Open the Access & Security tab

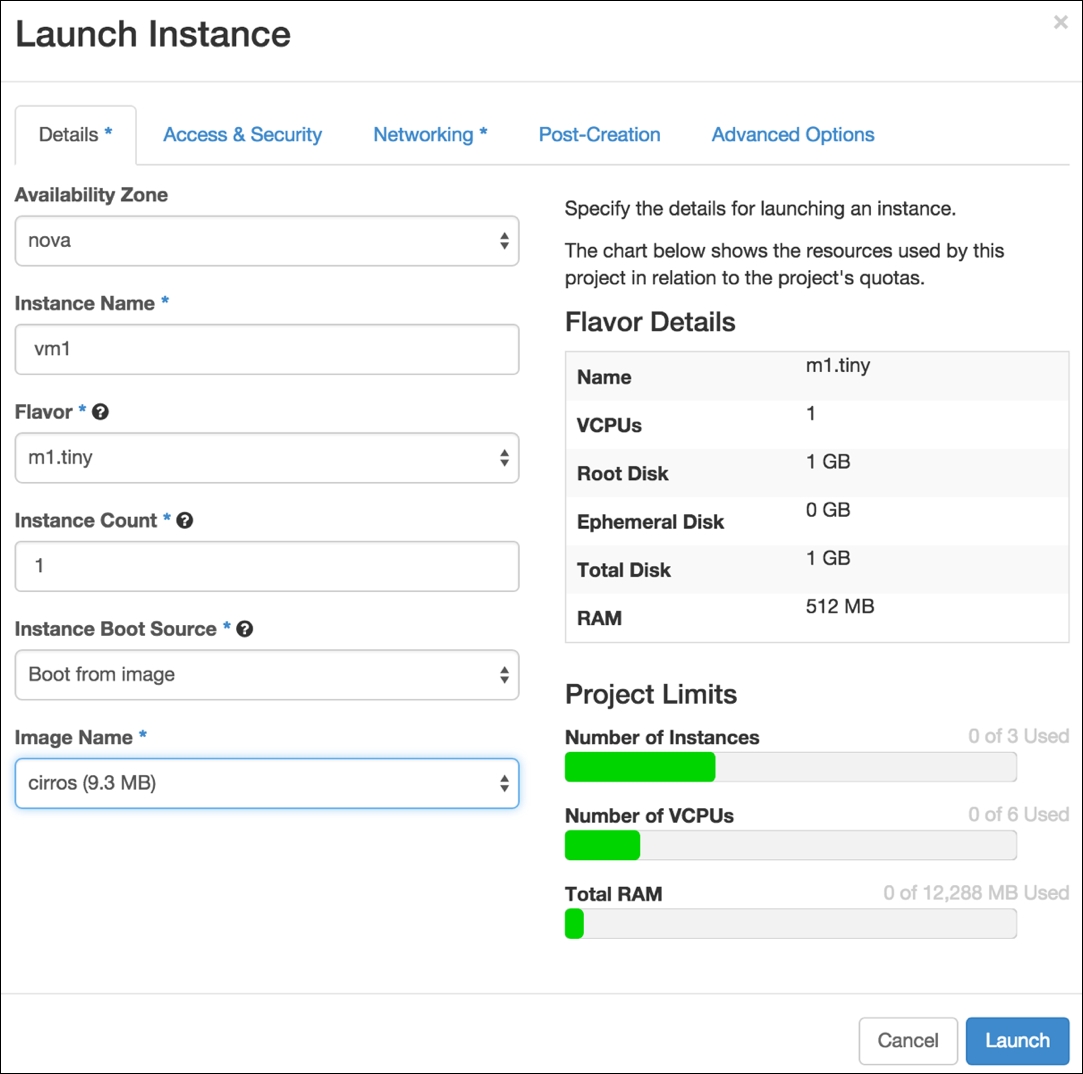(x=242, y=135)
